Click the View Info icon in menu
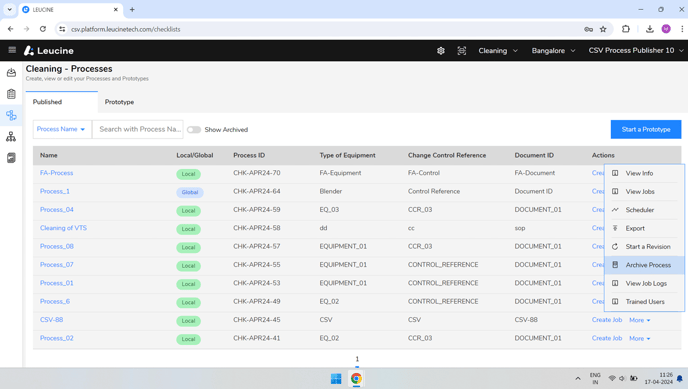The height and width of the screenshot is (389, 688). pos(615,173)
